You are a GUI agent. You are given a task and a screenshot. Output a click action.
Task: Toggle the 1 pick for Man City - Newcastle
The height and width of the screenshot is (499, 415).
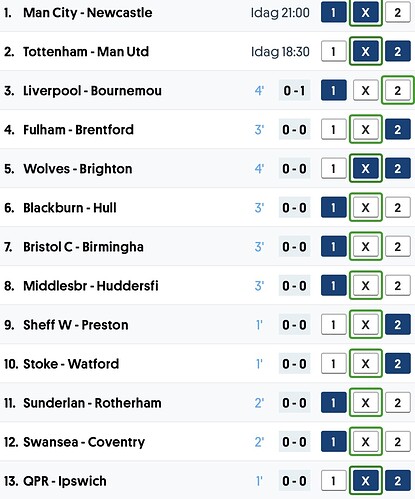[334, 13]
